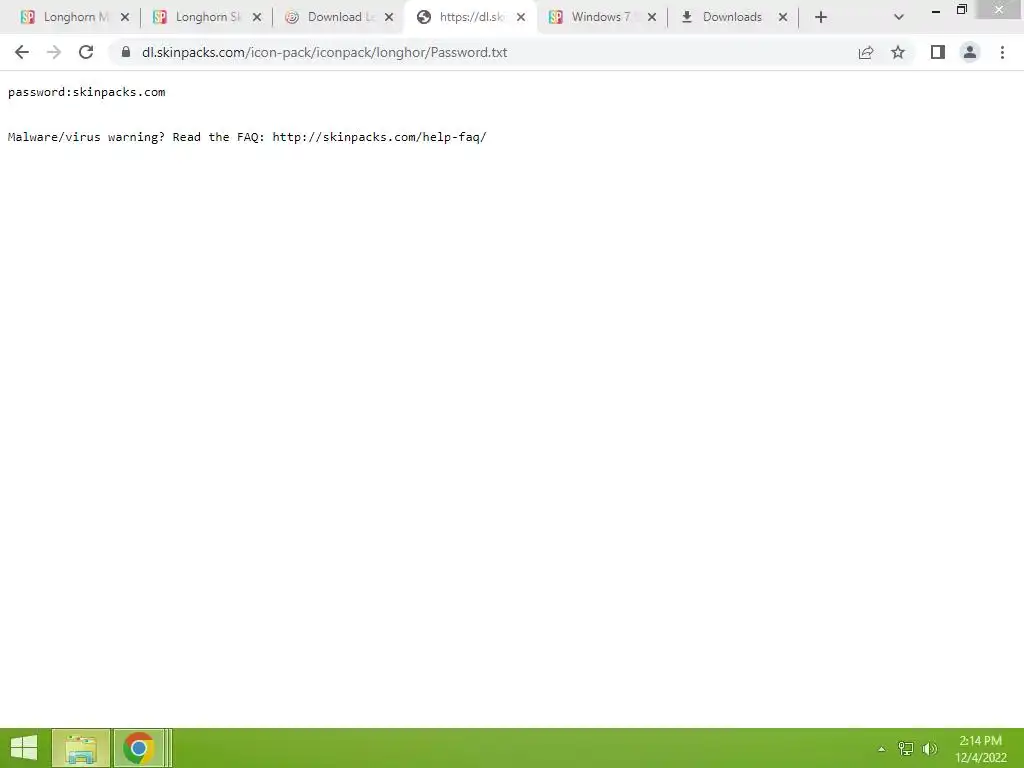
Task: Click the forward navigation arrow
Action: [54, 52]
